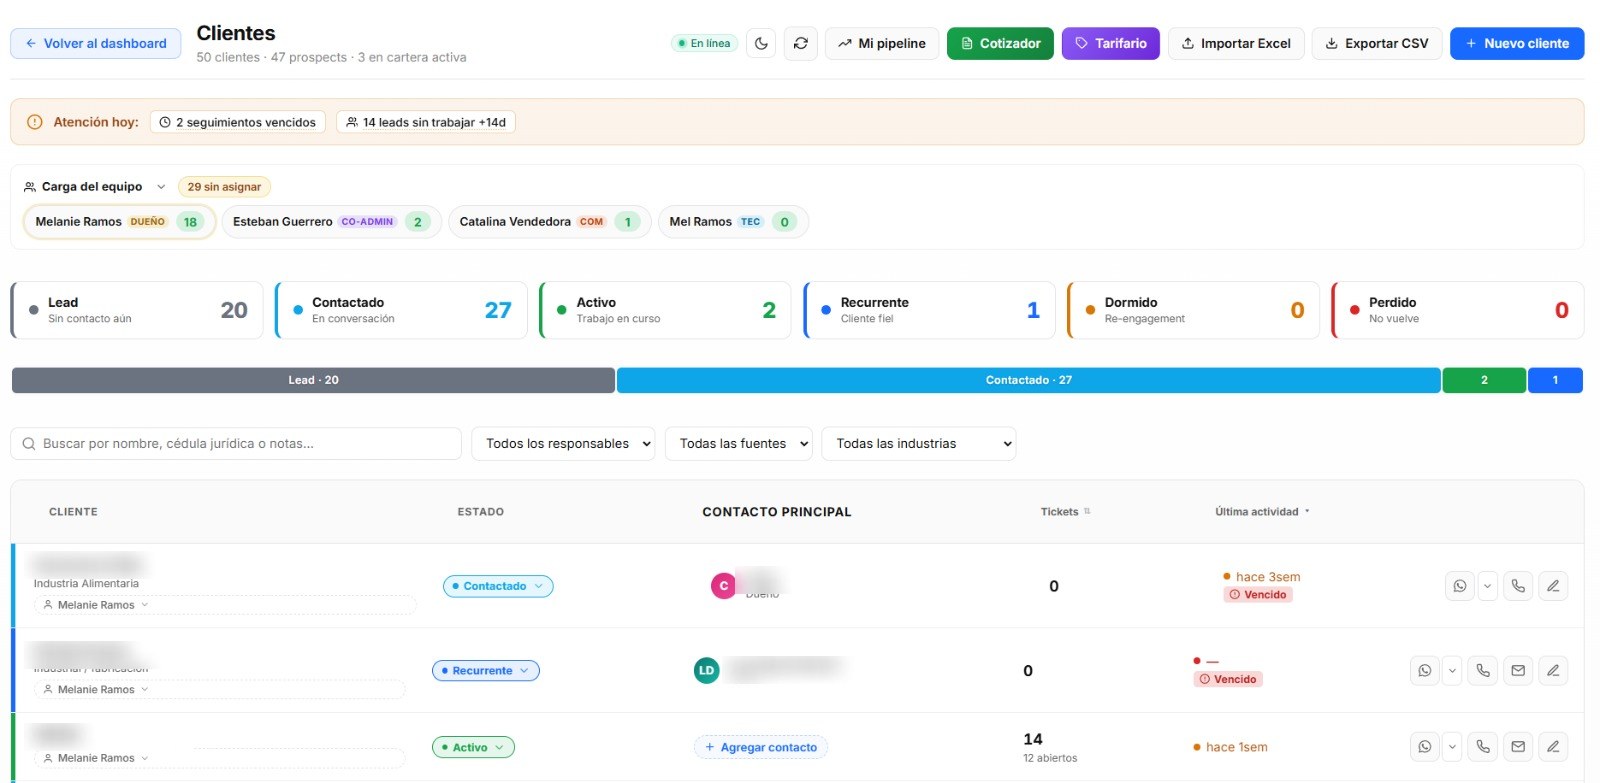
Task: Open 14 leads sin trabajar alert
Action: tap(426, 122)
